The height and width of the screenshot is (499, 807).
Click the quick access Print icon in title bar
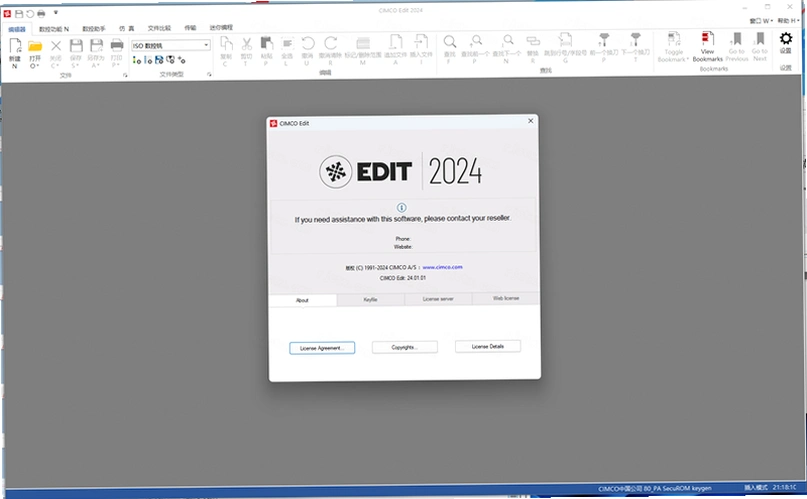coord(41,13)
